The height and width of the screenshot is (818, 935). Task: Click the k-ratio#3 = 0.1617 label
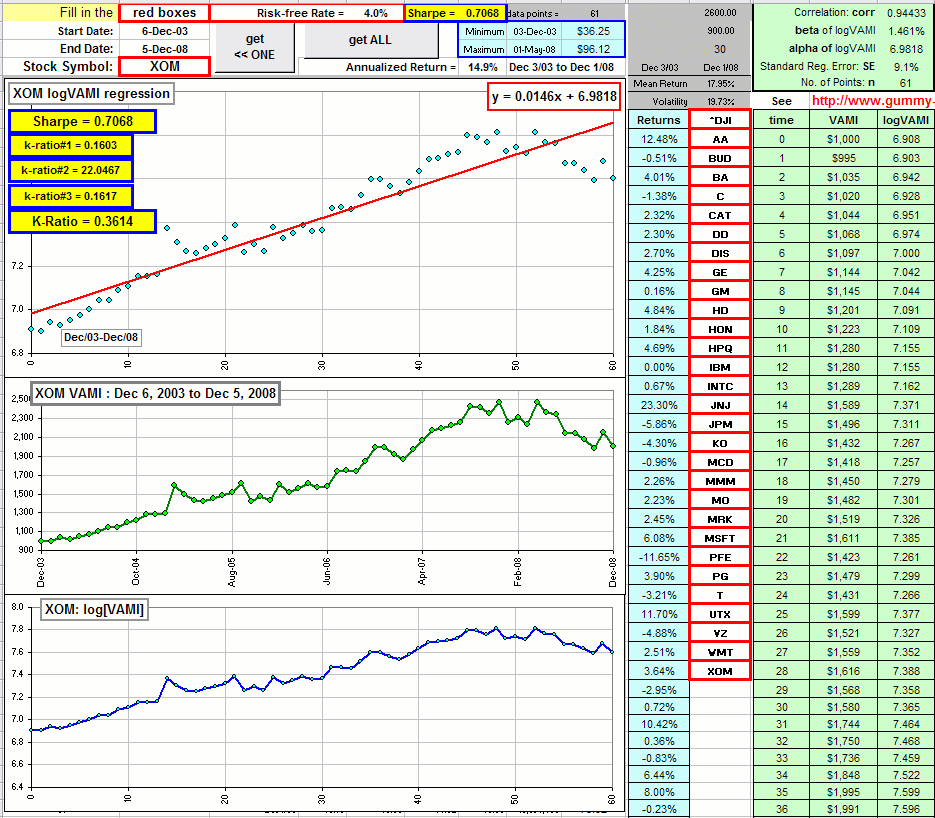tap(70, 196)
